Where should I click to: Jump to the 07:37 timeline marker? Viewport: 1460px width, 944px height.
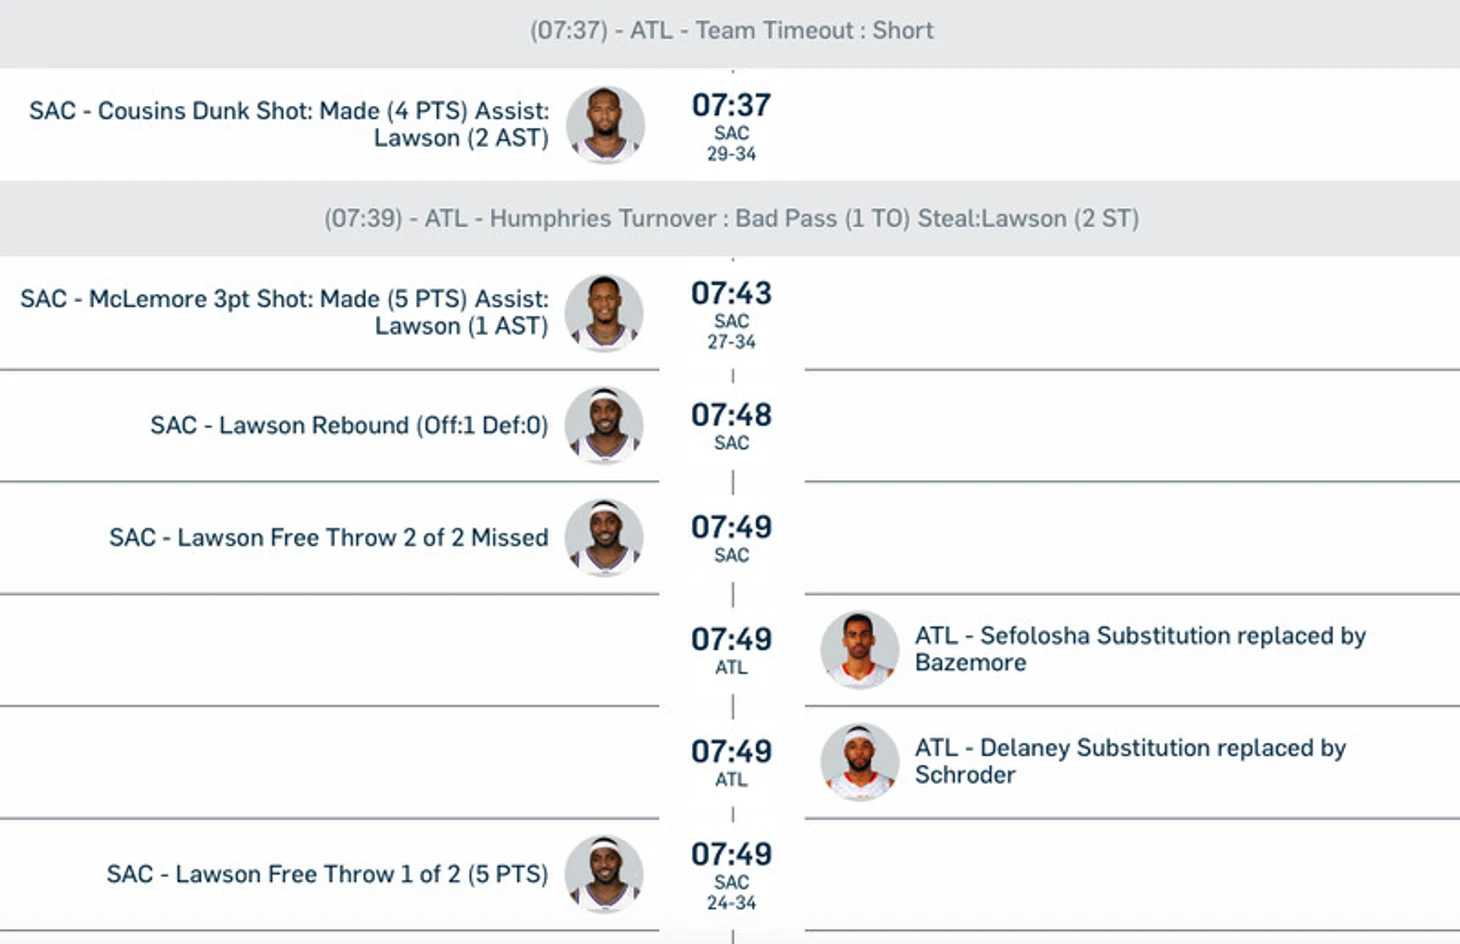(731, 105)
